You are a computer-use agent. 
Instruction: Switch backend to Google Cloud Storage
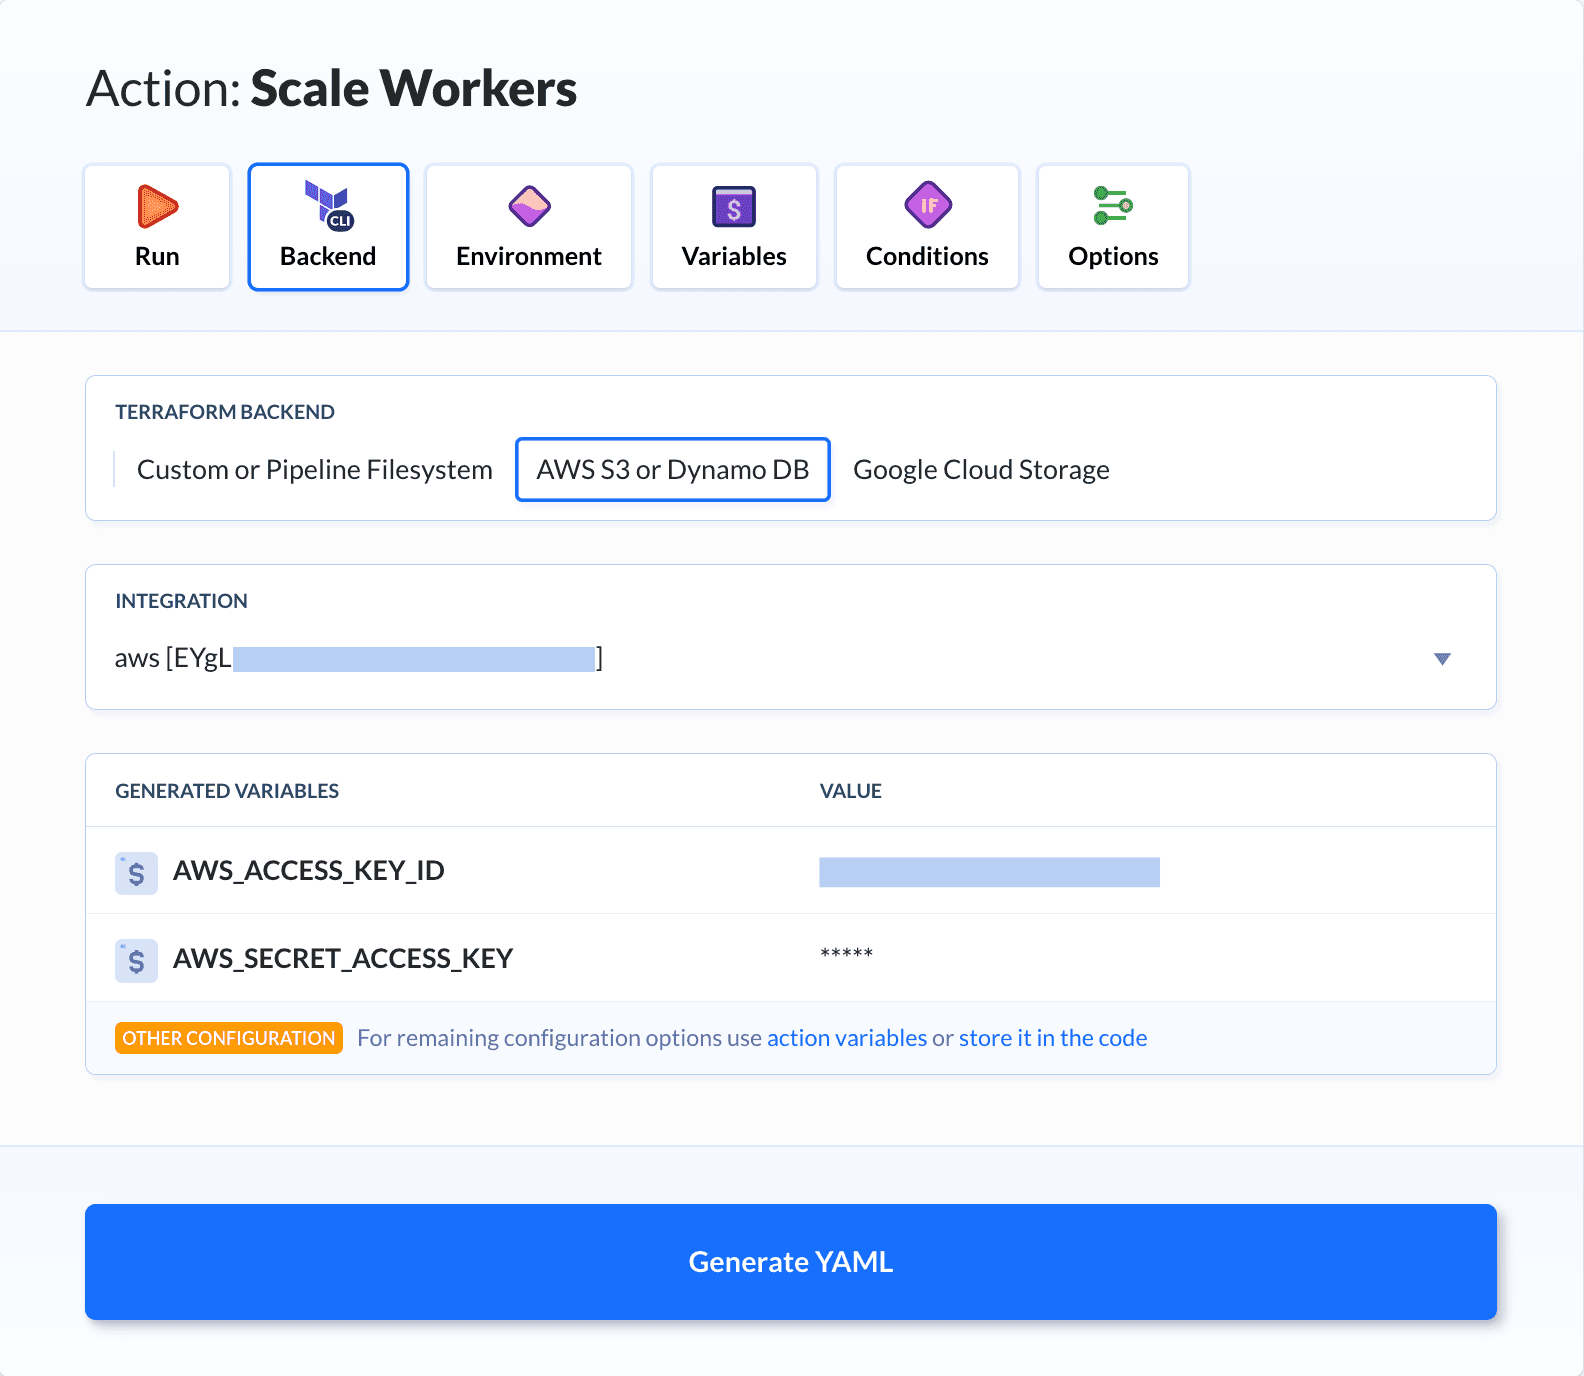(x=981, y=470)
